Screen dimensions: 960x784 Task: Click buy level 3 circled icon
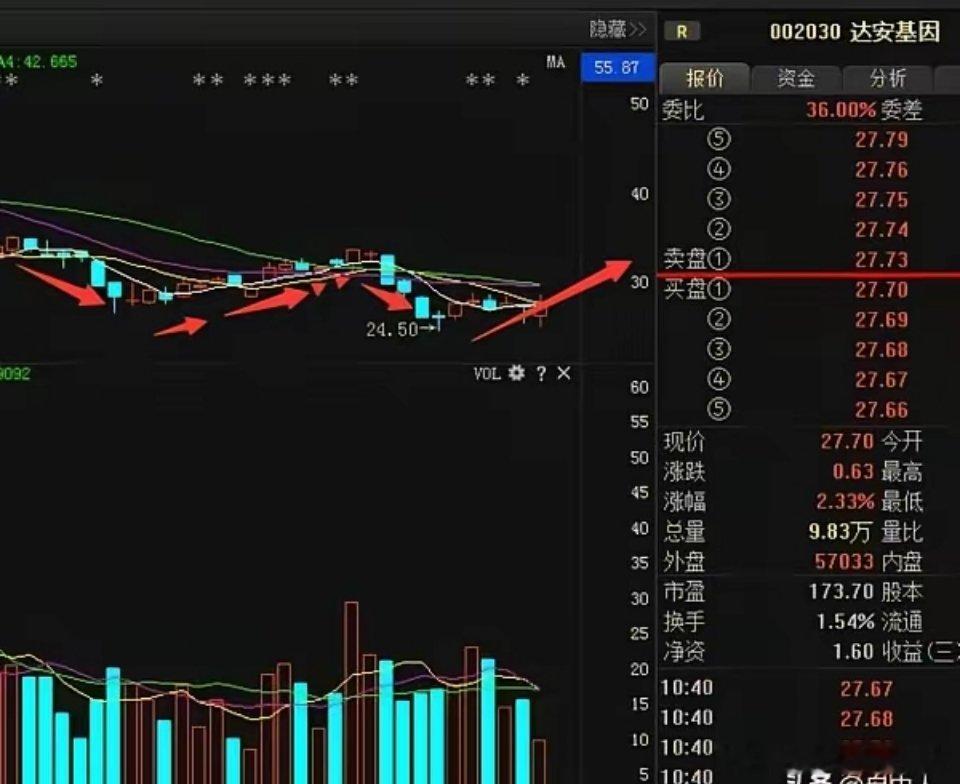pos(719,349)
